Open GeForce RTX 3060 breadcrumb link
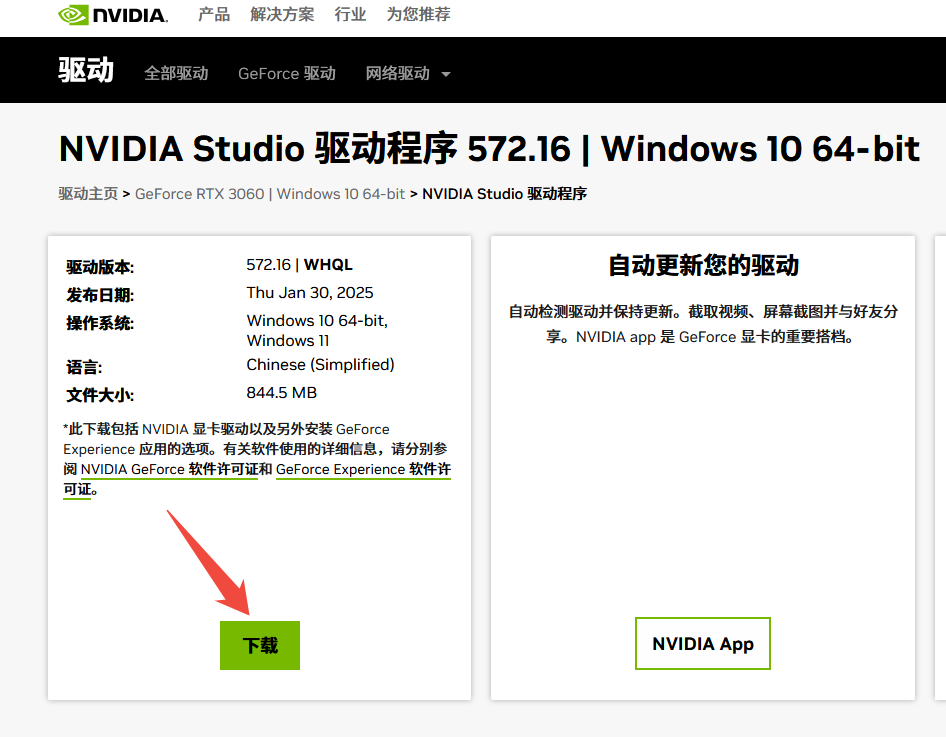Screen dimensions: 946x737 coord(270,194)
